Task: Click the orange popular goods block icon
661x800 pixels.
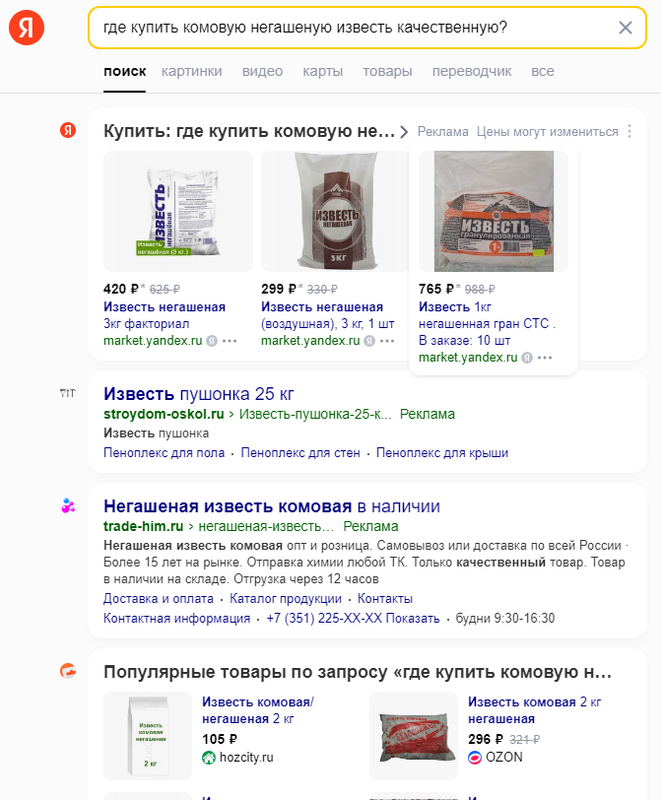Action: [x=68, y=670]
